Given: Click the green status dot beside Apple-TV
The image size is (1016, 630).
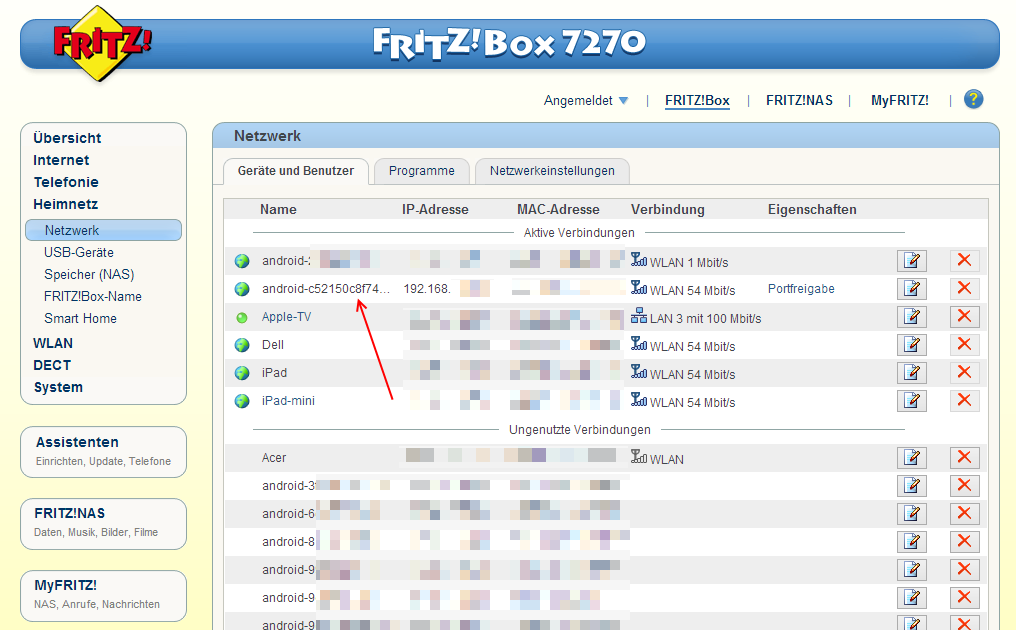Looking at the screenshot, I should 242,318.
